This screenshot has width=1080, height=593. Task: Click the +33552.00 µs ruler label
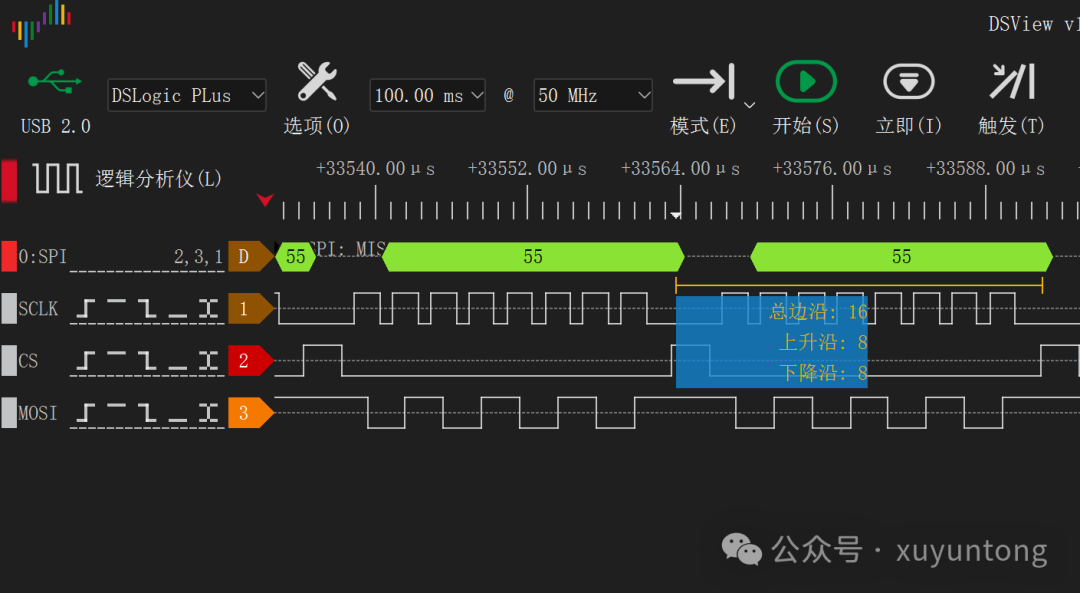click(x=527, y=169)
